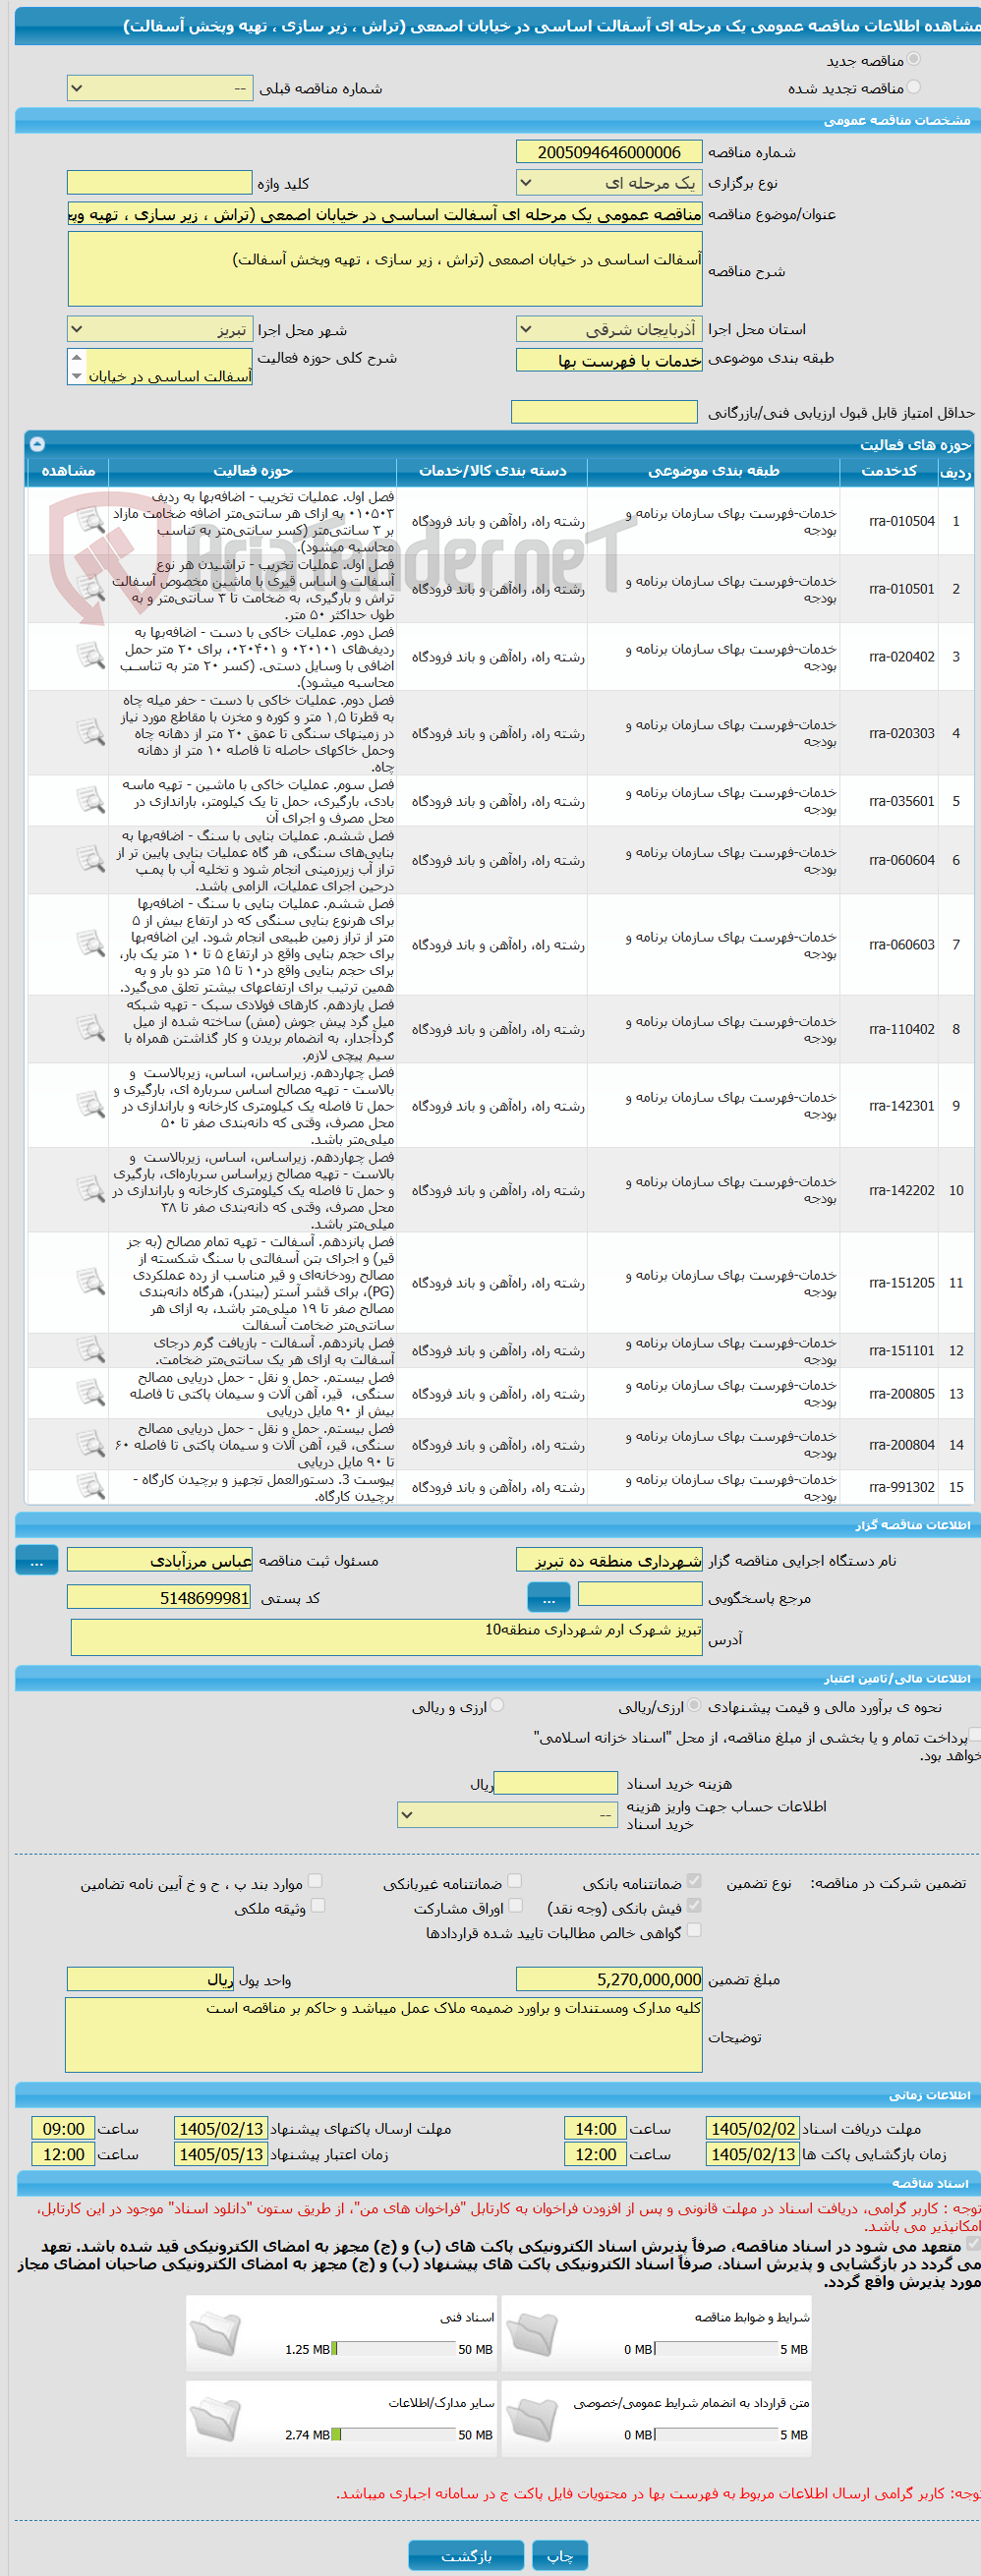Viewport: 981px width, 2576px height.
Task: Click other documents size progress bar
Action: pos(393,2434)
